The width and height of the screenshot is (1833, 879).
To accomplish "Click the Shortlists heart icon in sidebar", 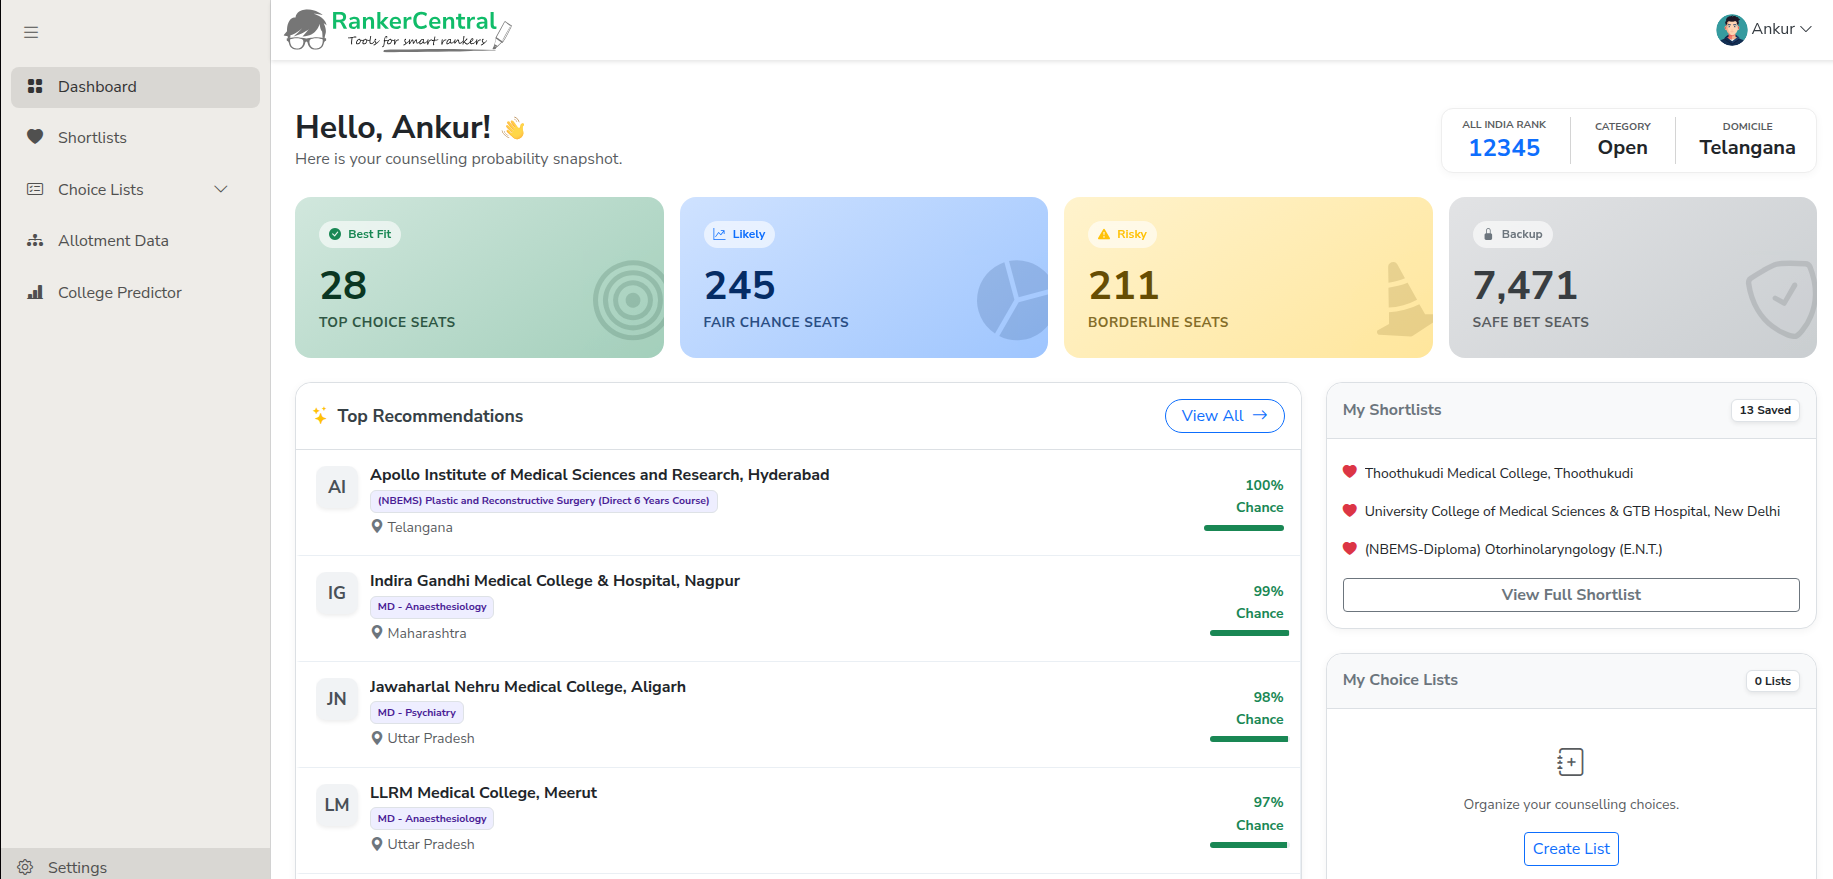I will [35, 137].
